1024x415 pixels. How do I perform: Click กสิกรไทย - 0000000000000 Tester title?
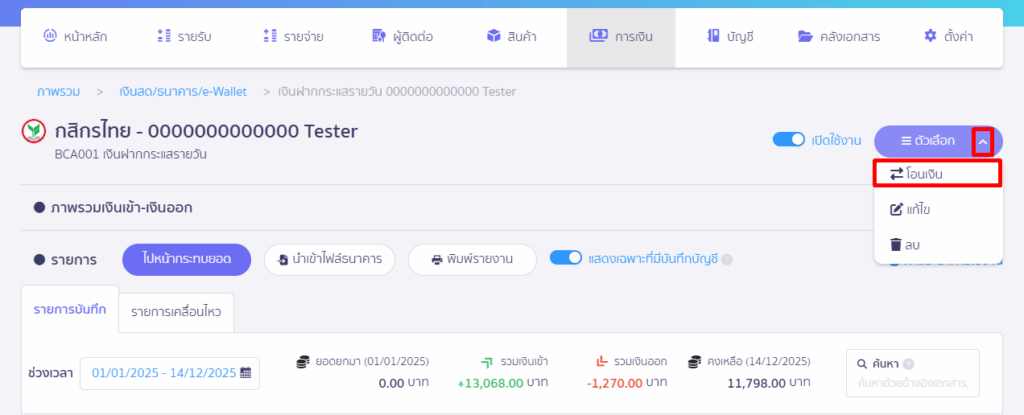coord(206,131)
